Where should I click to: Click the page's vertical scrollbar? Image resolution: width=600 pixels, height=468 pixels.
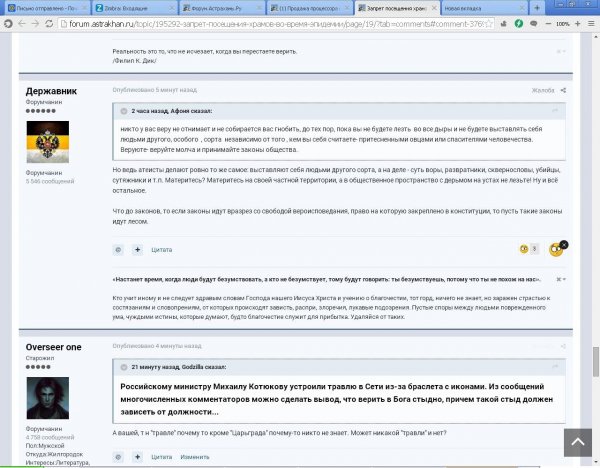[595, 250]
